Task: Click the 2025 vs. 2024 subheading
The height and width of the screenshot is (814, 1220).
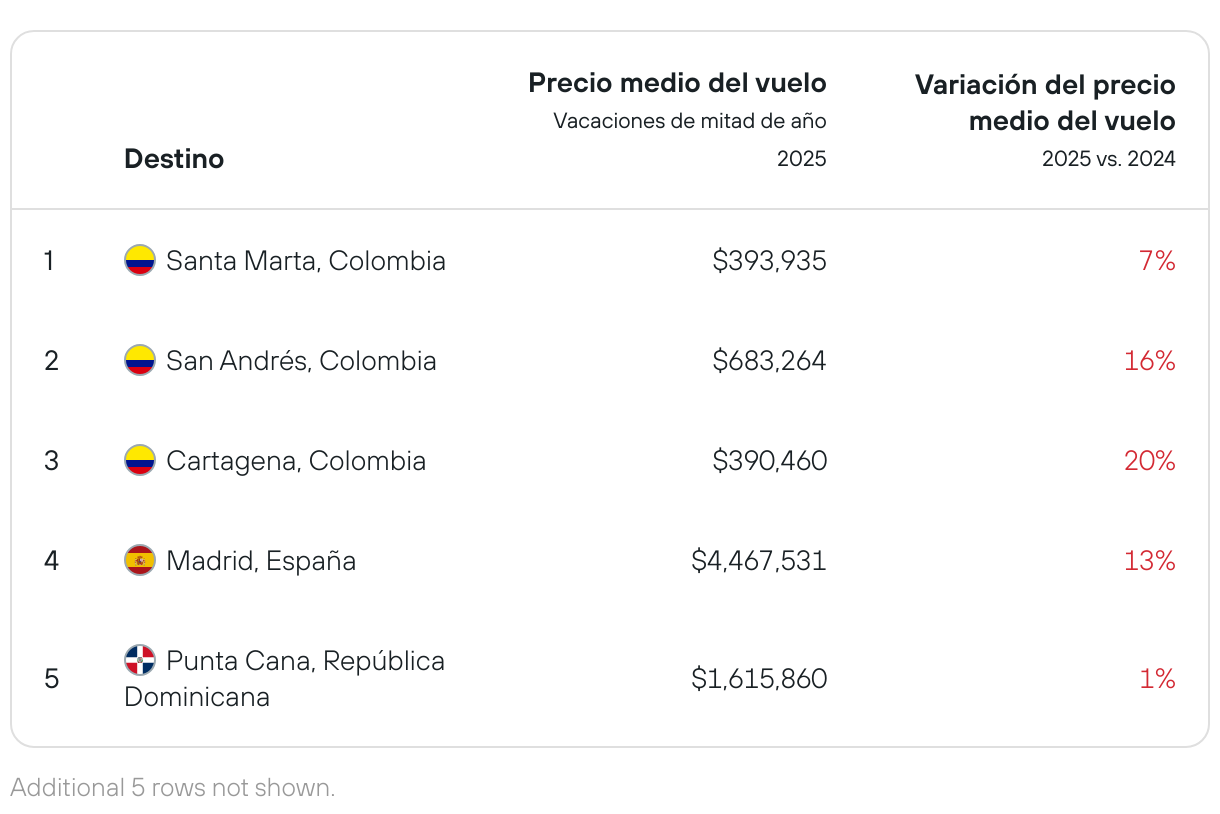Action: point(1109,158)
